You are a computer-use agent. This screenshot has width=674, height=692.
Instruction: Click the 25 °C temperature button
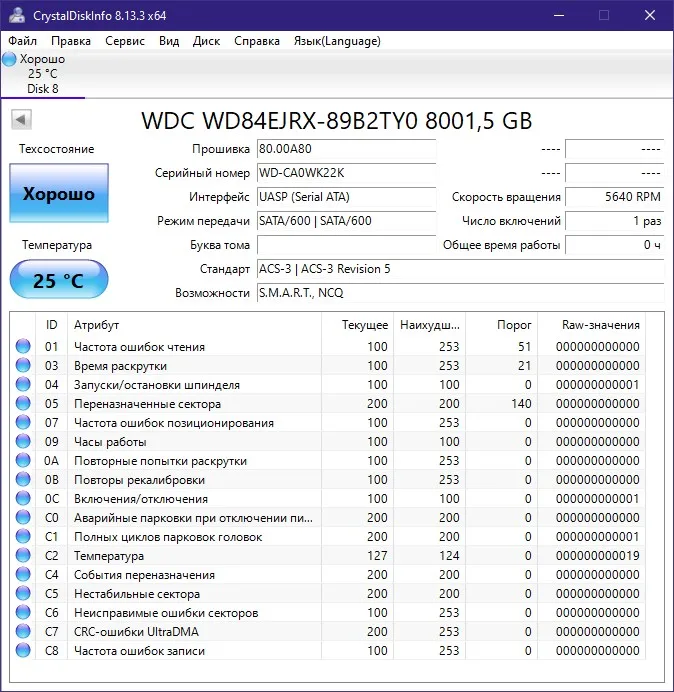tap(59, 279)
